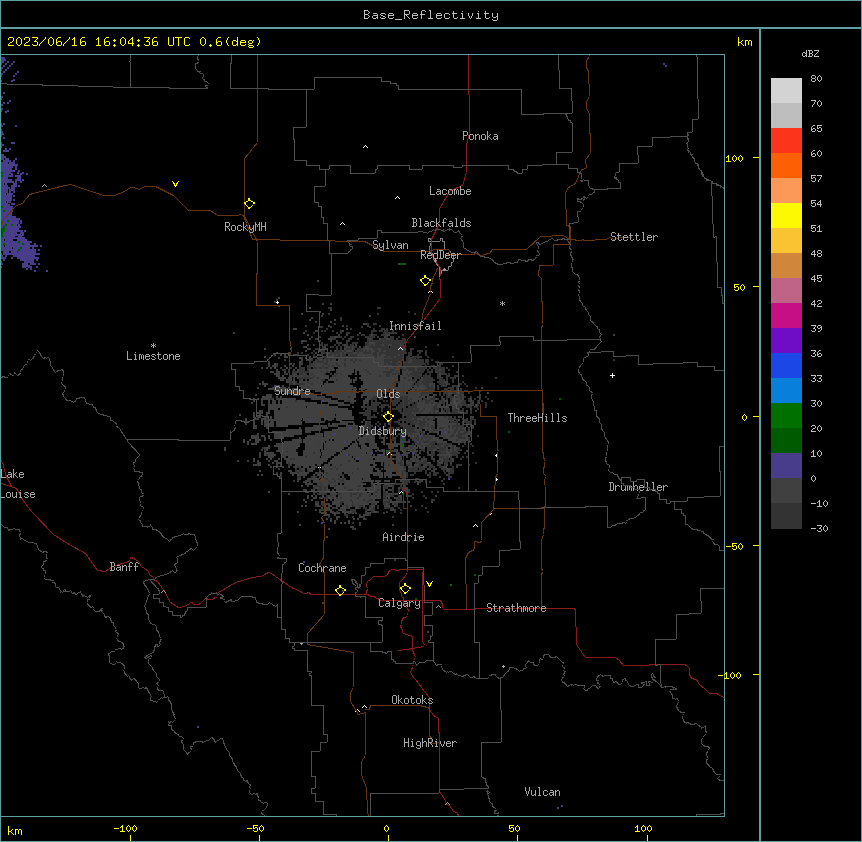Click the 2023/06/16 16:04:36 UTC timestamp
862x842 pixels.
click(x=98, y=42)
